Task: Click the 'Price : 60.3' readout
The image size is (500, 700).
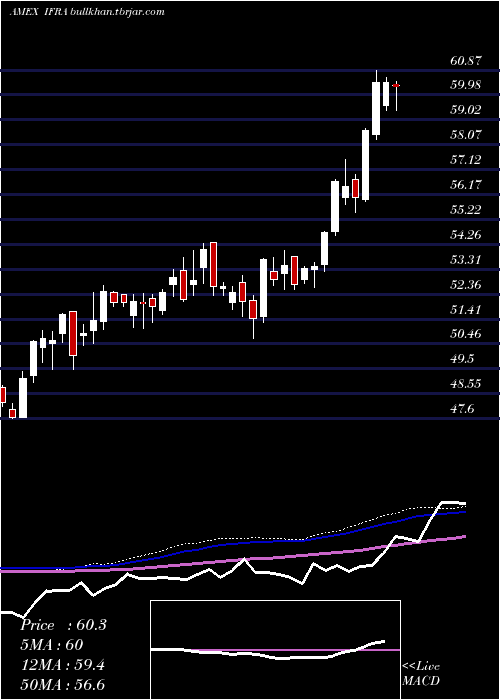Action: [63, 625]
